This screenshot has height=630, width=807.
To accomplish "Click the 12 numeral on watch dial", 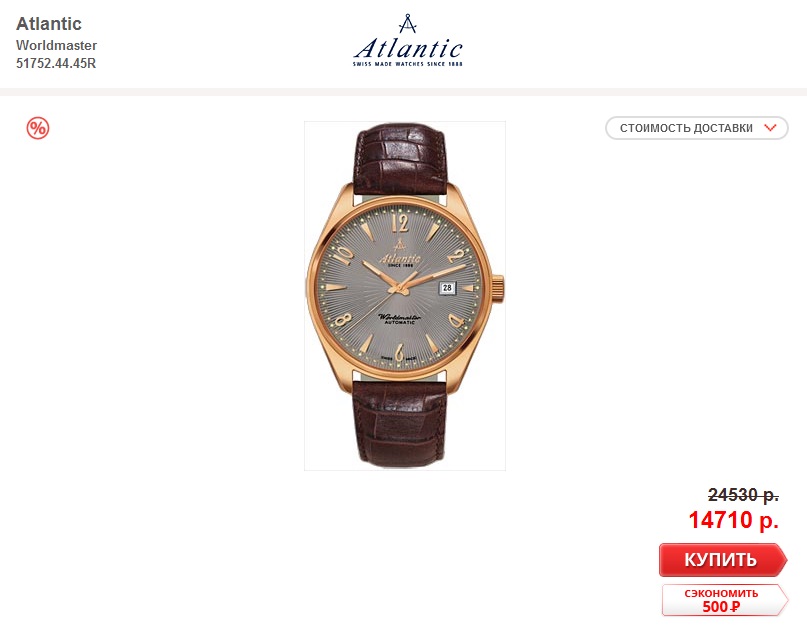I will pos(400,223).
